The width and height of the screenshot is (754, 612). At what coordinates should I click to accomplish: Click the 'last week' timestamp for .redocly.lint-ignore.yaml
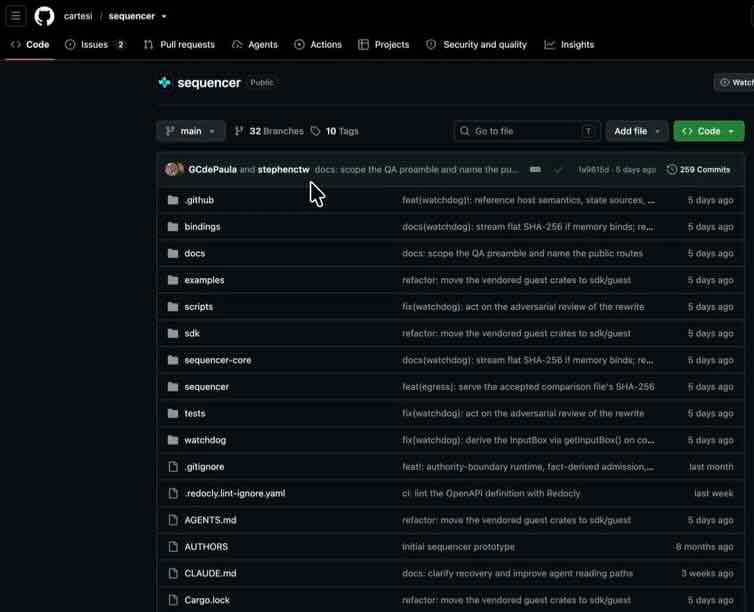714,493
